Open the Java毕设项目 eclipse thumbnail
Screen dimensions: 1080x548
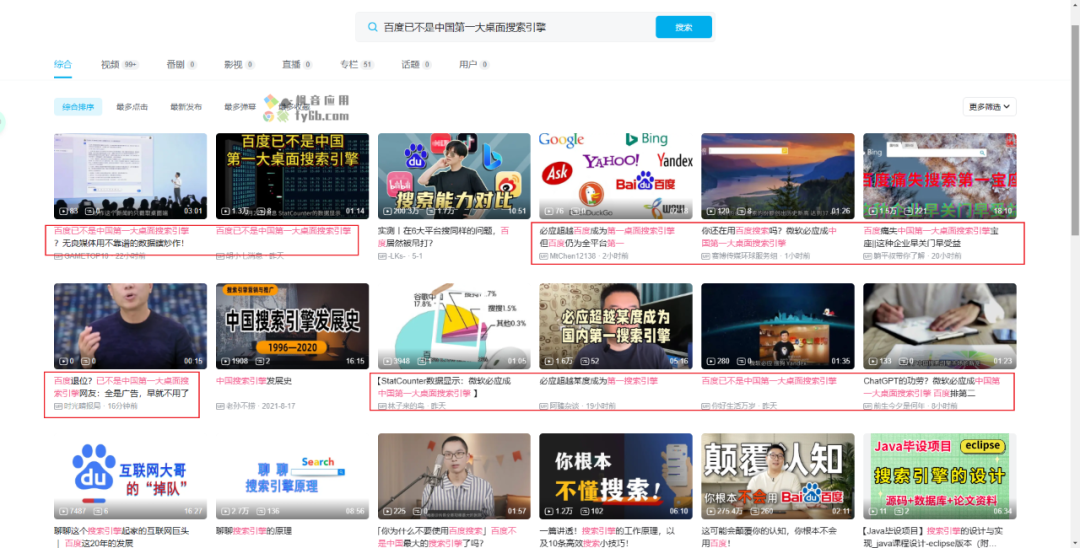[939, 476]
